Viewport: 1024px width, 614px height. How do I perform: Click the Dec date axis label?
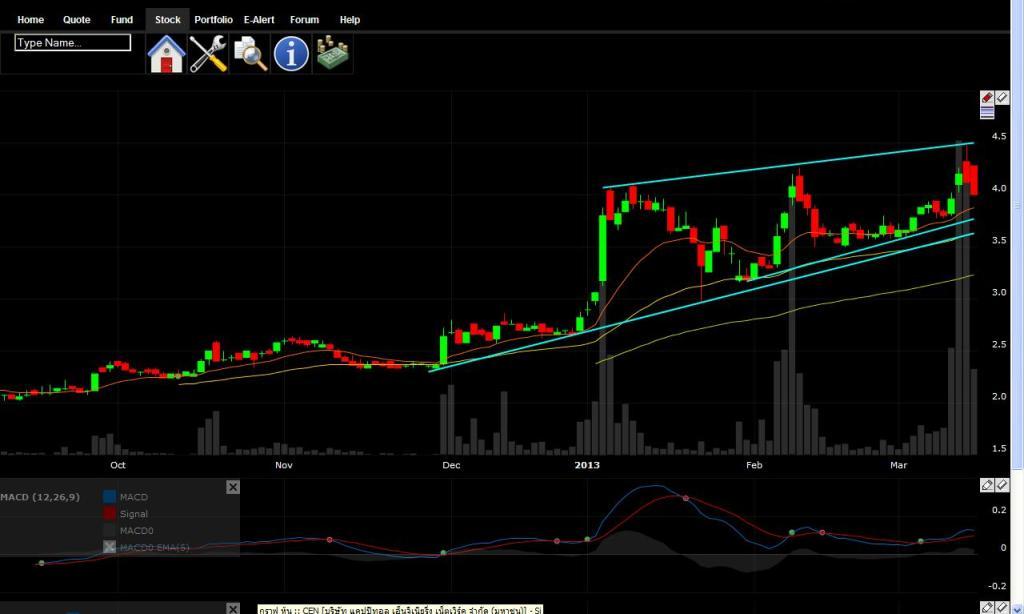[x=451, y=465]
